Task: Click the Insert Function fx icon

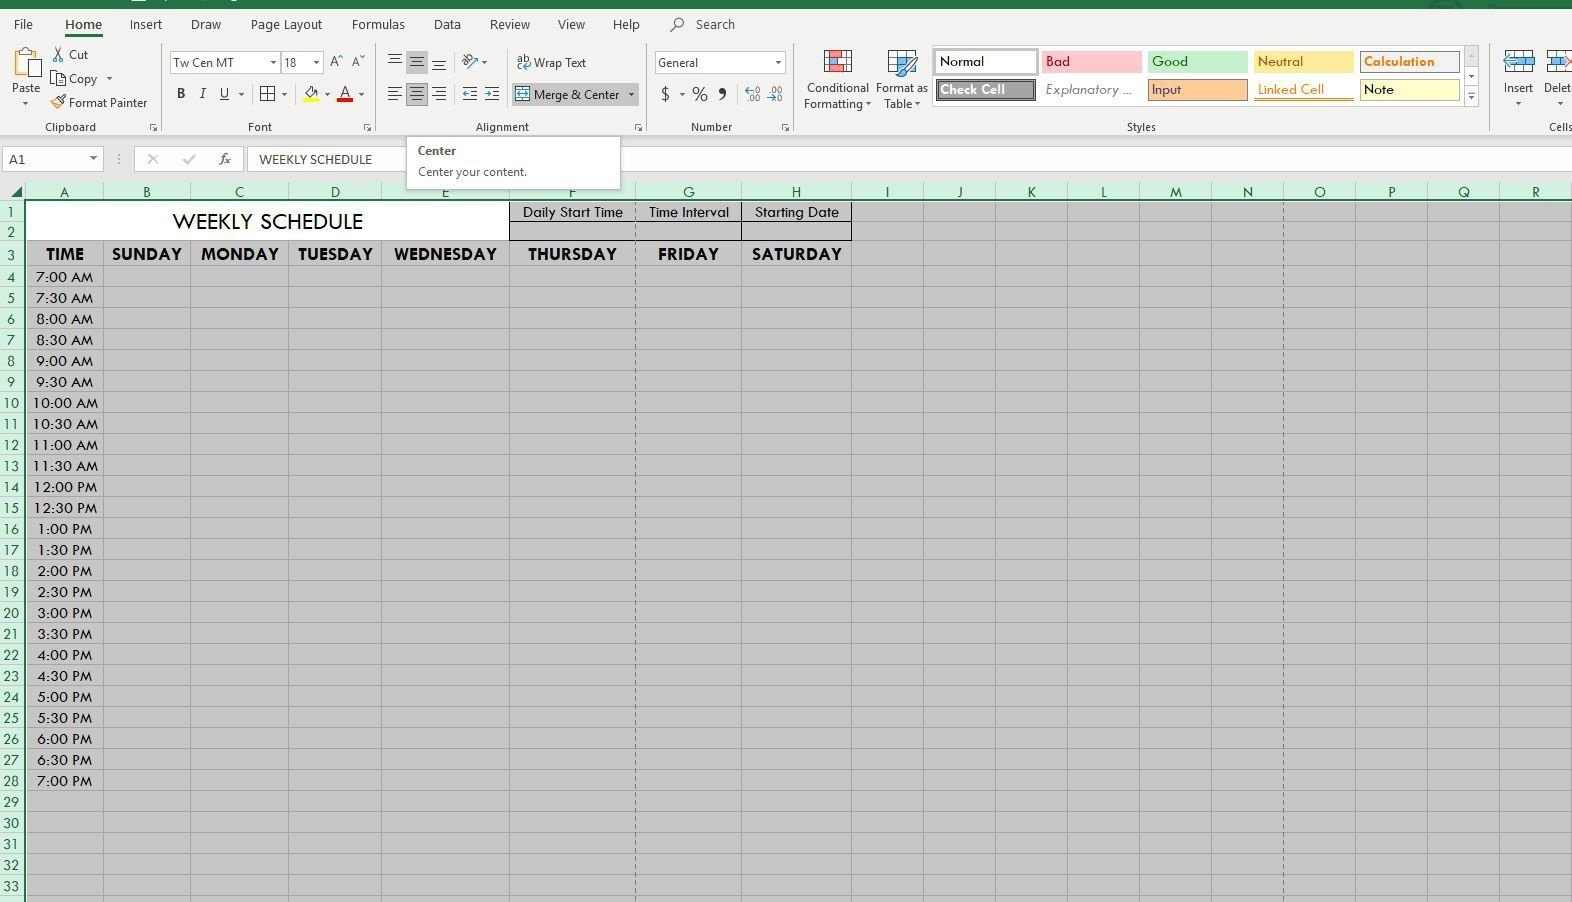Action: pos(225,159)
